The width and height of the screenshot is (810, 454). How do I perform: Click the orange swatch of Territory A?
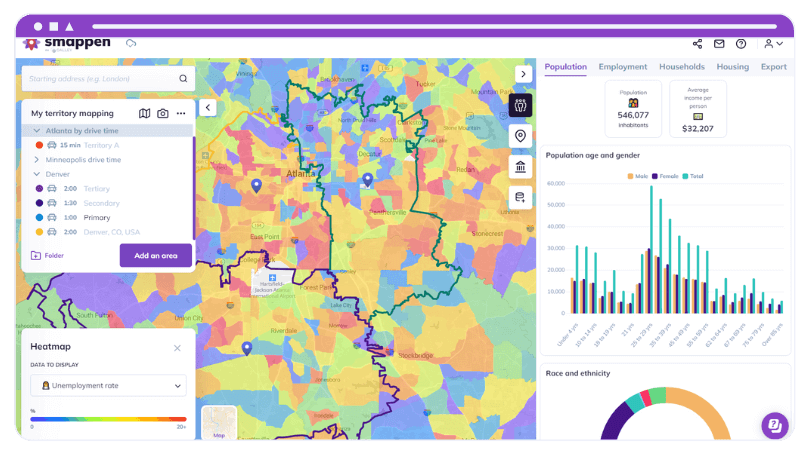(x=39, y=145)
